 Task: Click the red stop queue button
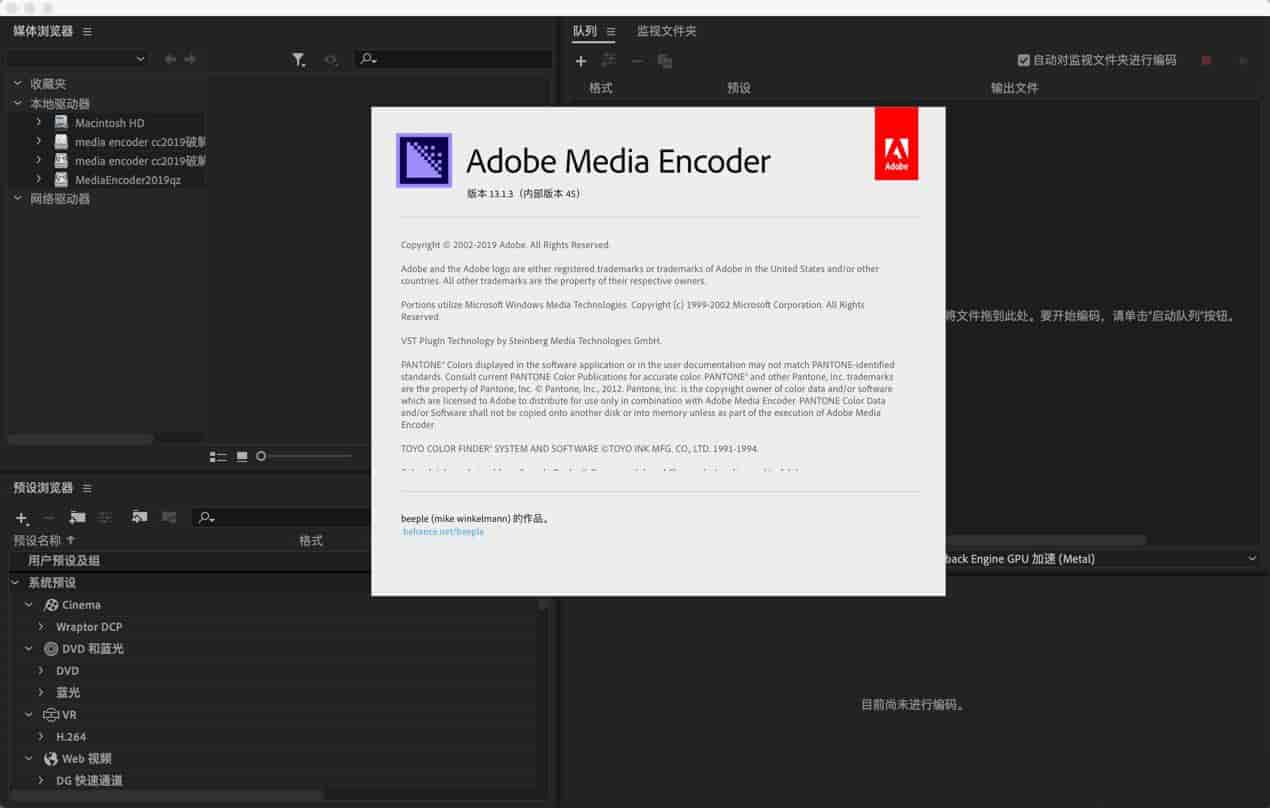pos(1206,61)
